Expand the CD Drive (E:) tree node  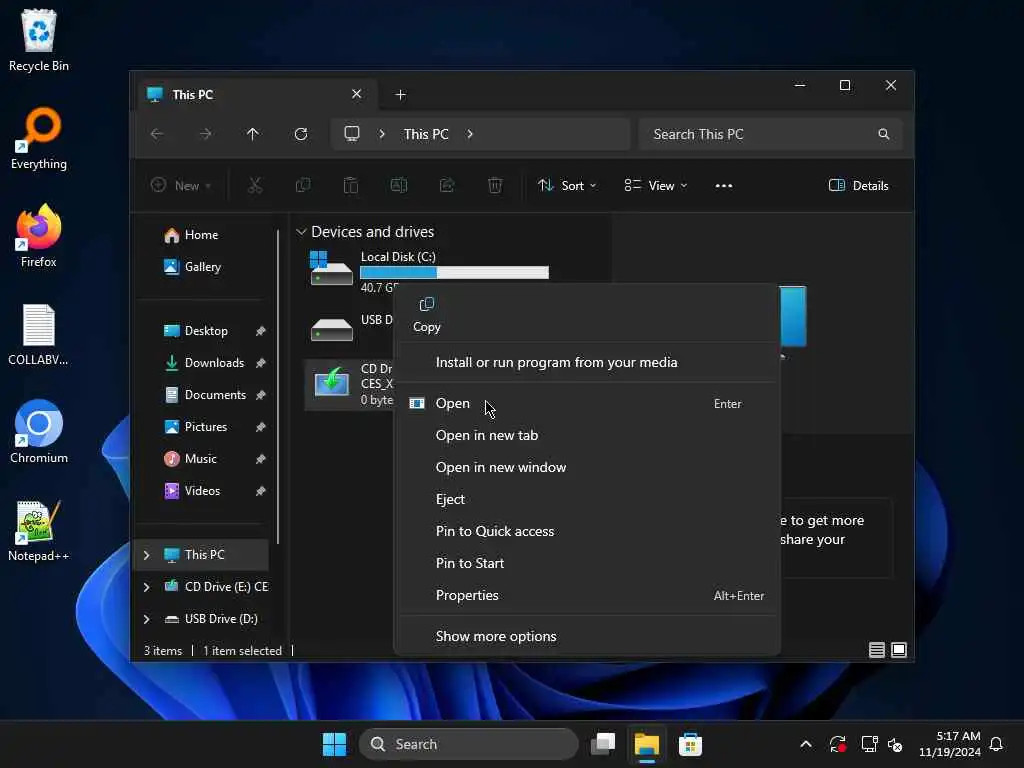pyautogui.click(x=146, y=587)
